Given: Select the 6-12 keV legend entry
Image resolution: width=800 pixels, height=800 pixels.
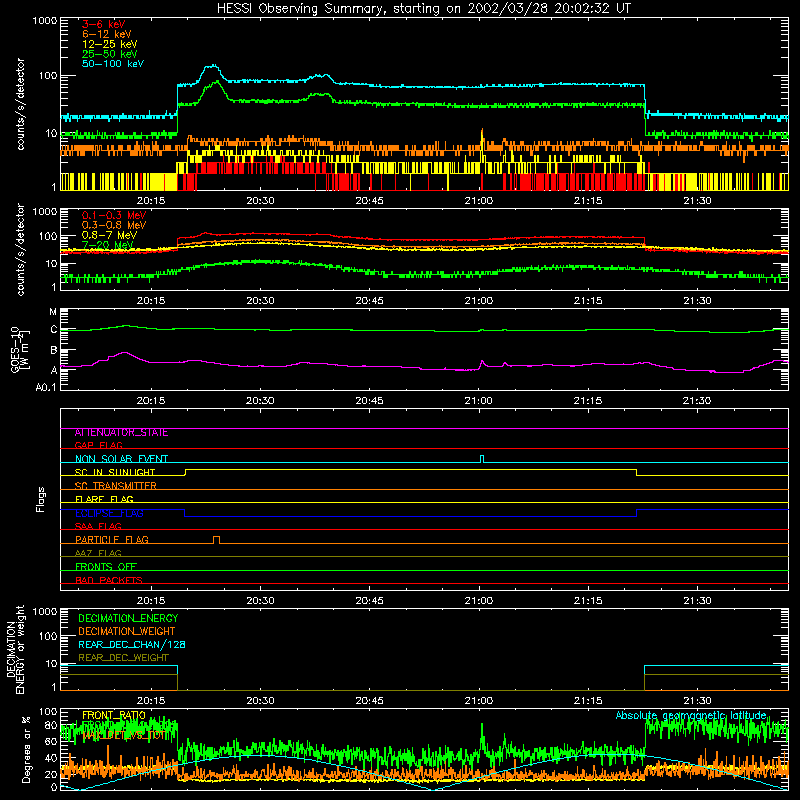Looking at the screenshot, I should pos(107,34).
